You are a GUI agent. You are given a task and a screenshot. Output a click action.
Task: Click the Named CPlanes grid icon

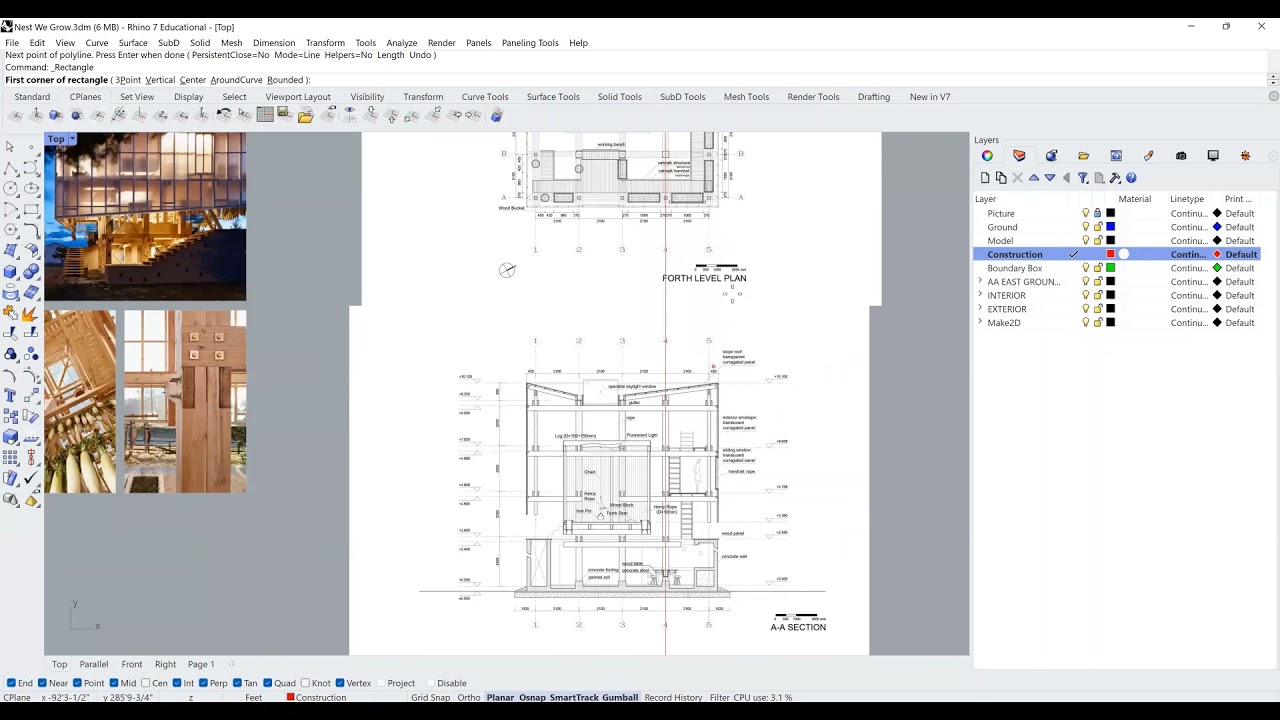point(265,115)
